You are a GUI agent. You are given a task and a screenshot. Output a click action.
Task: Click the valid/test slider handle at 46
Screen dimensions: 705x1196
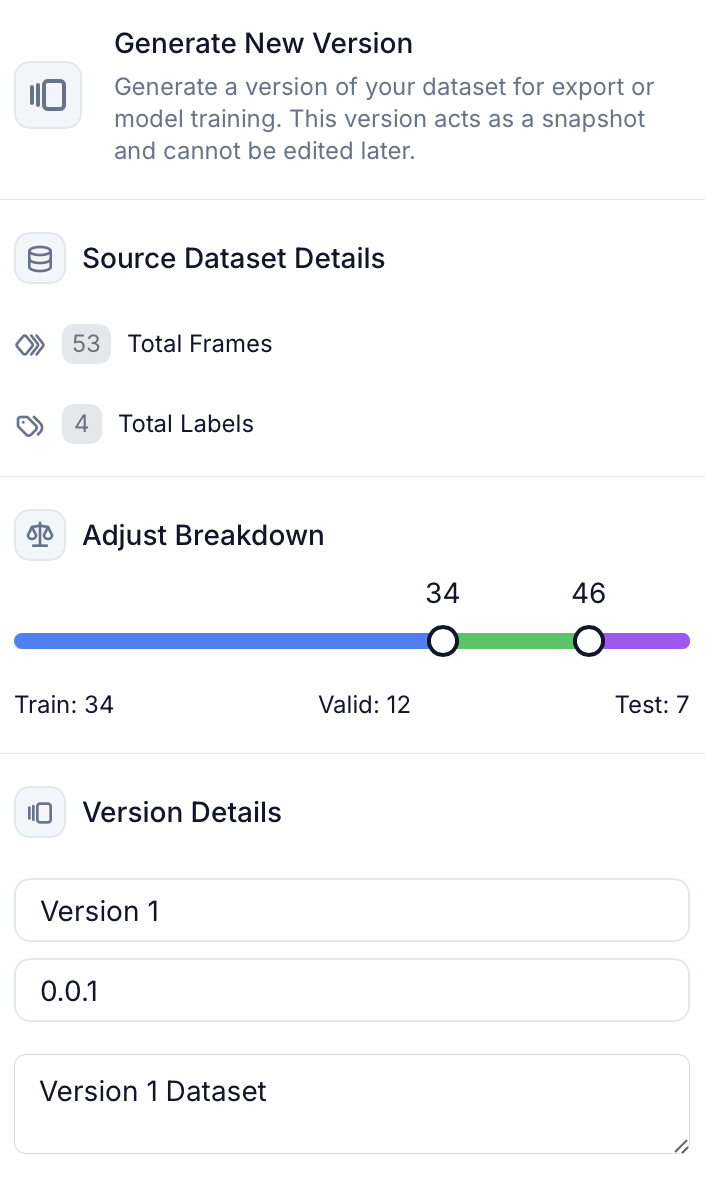(x=589, y=641)
